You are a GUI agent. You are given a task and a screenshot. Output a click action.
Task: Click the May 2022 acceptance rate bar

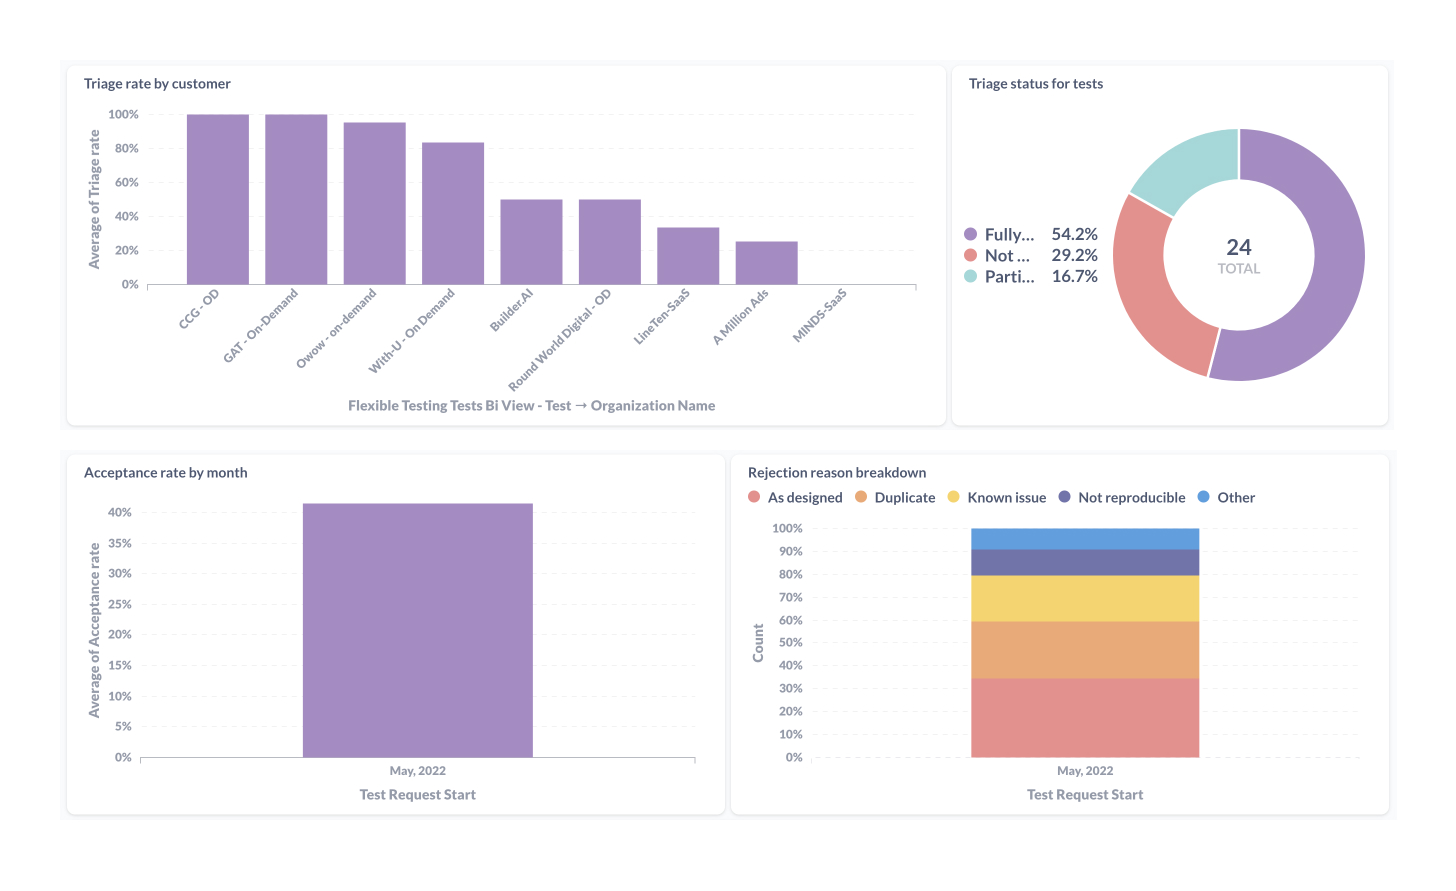point(417,630)
